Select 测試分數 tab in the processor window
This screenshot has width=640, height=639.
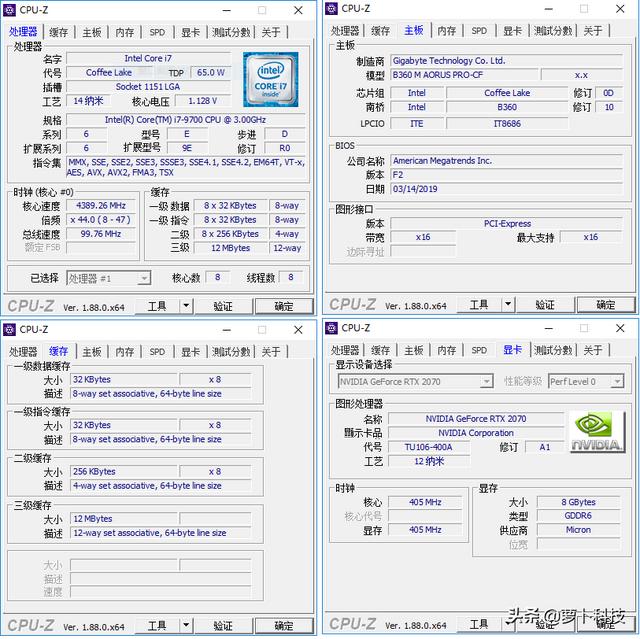[231, 32]
